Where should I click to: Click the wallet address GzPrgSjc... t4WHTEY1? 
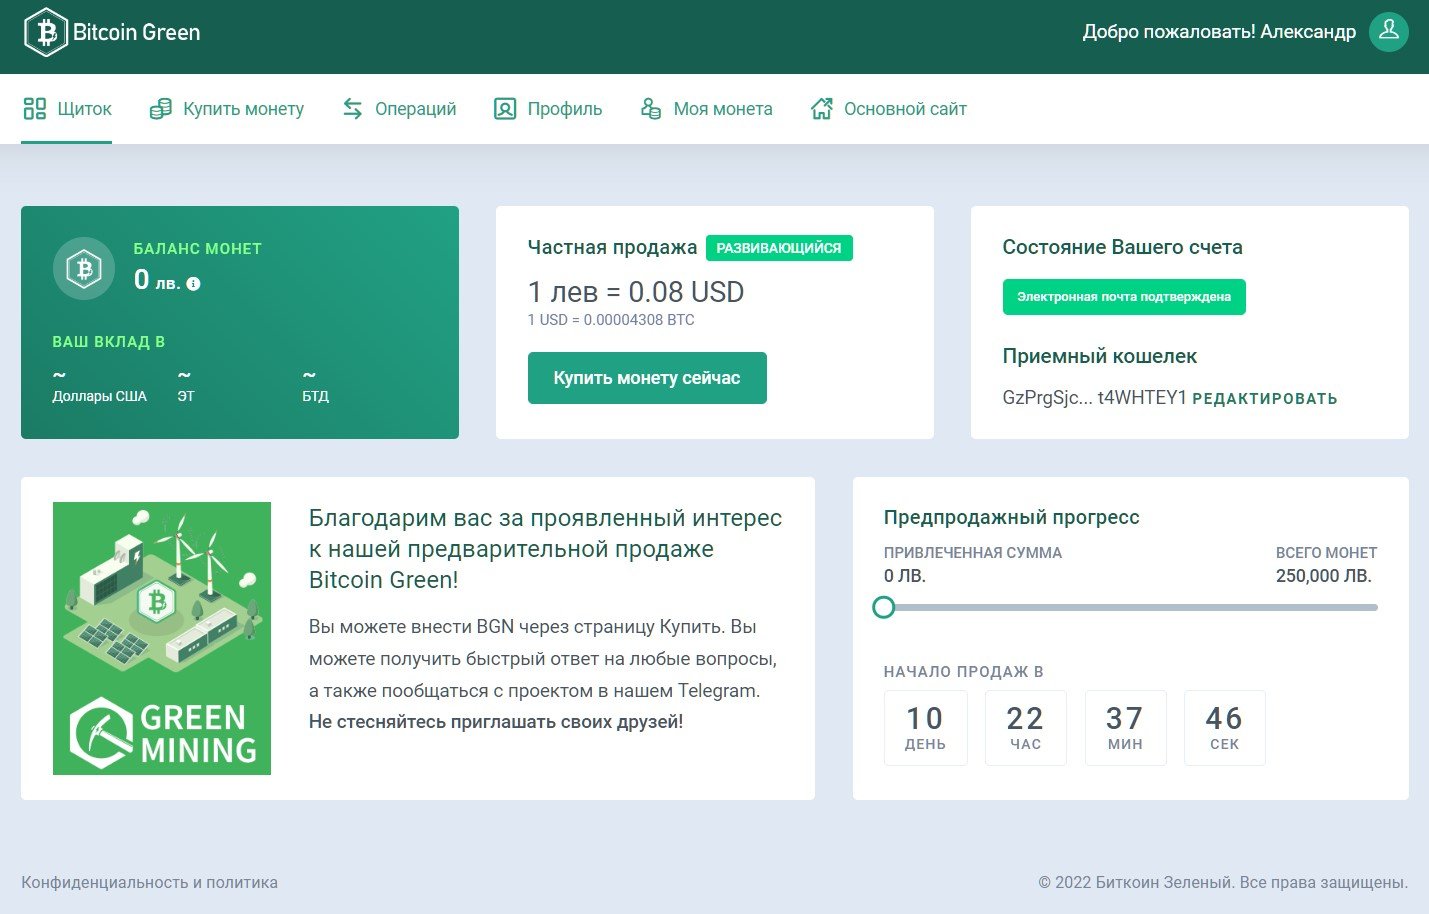[1095, 398]
